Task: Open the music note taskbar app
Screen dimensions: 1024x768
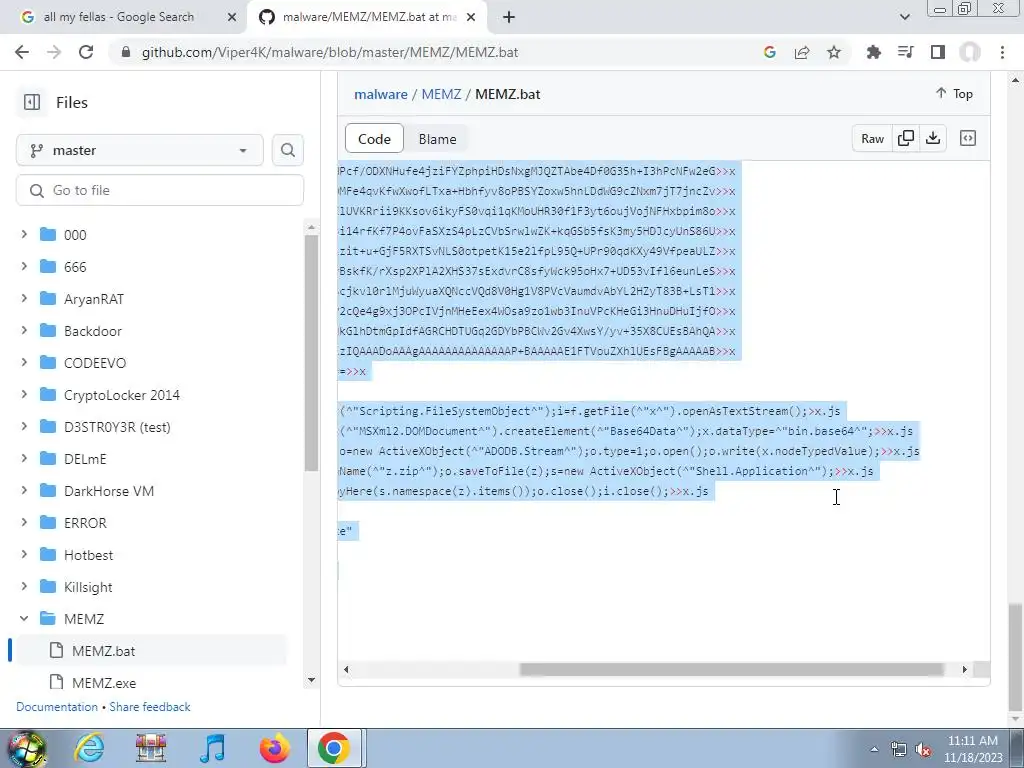Action: click(212, 748)
